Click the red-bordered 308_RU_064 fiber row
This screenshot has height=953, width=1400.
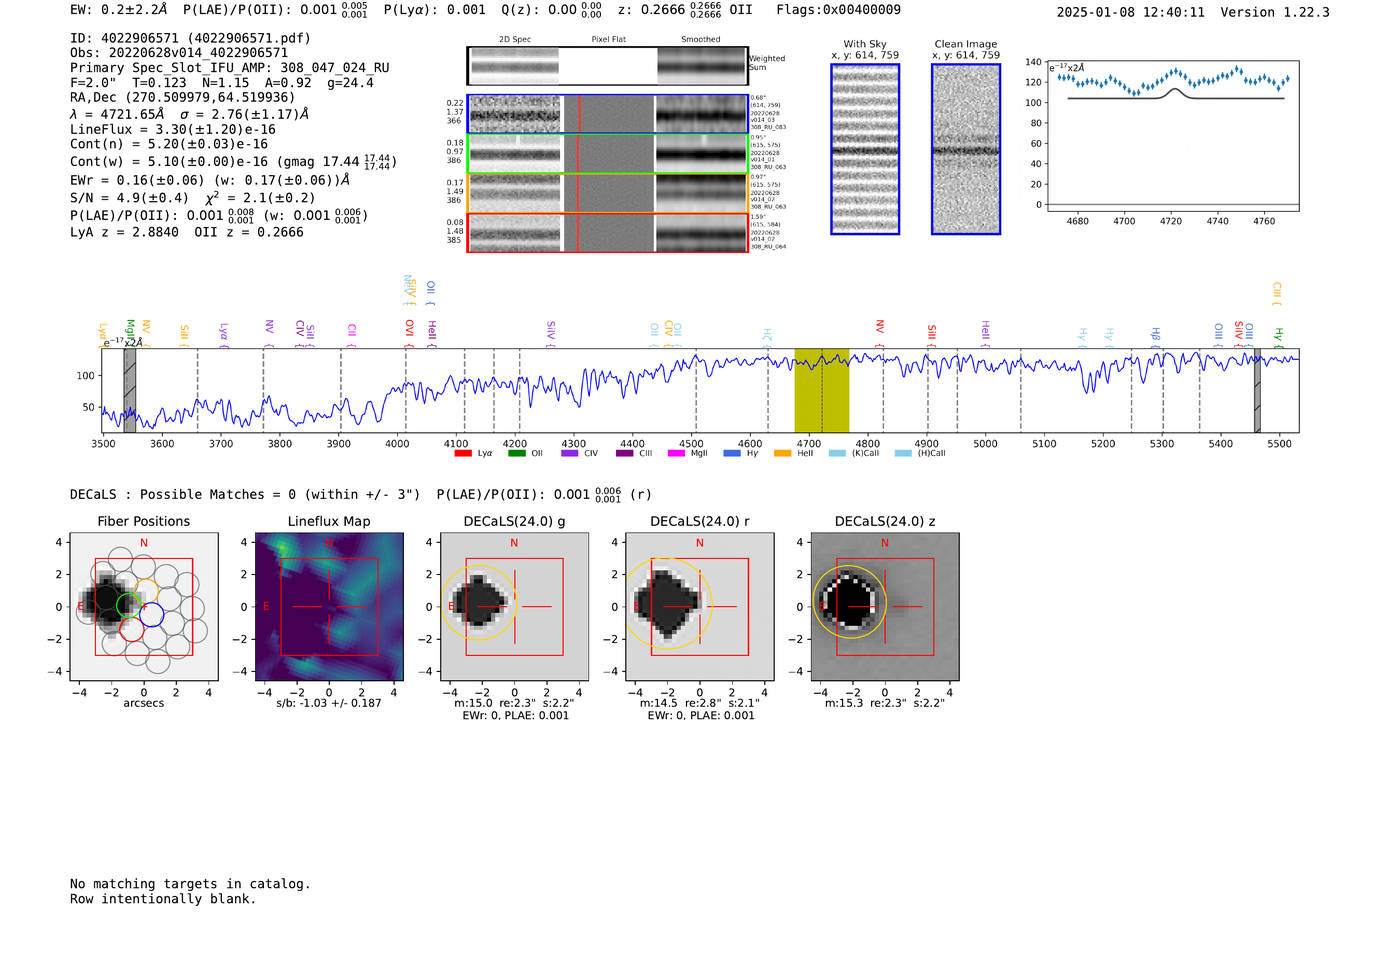point(607,233)
